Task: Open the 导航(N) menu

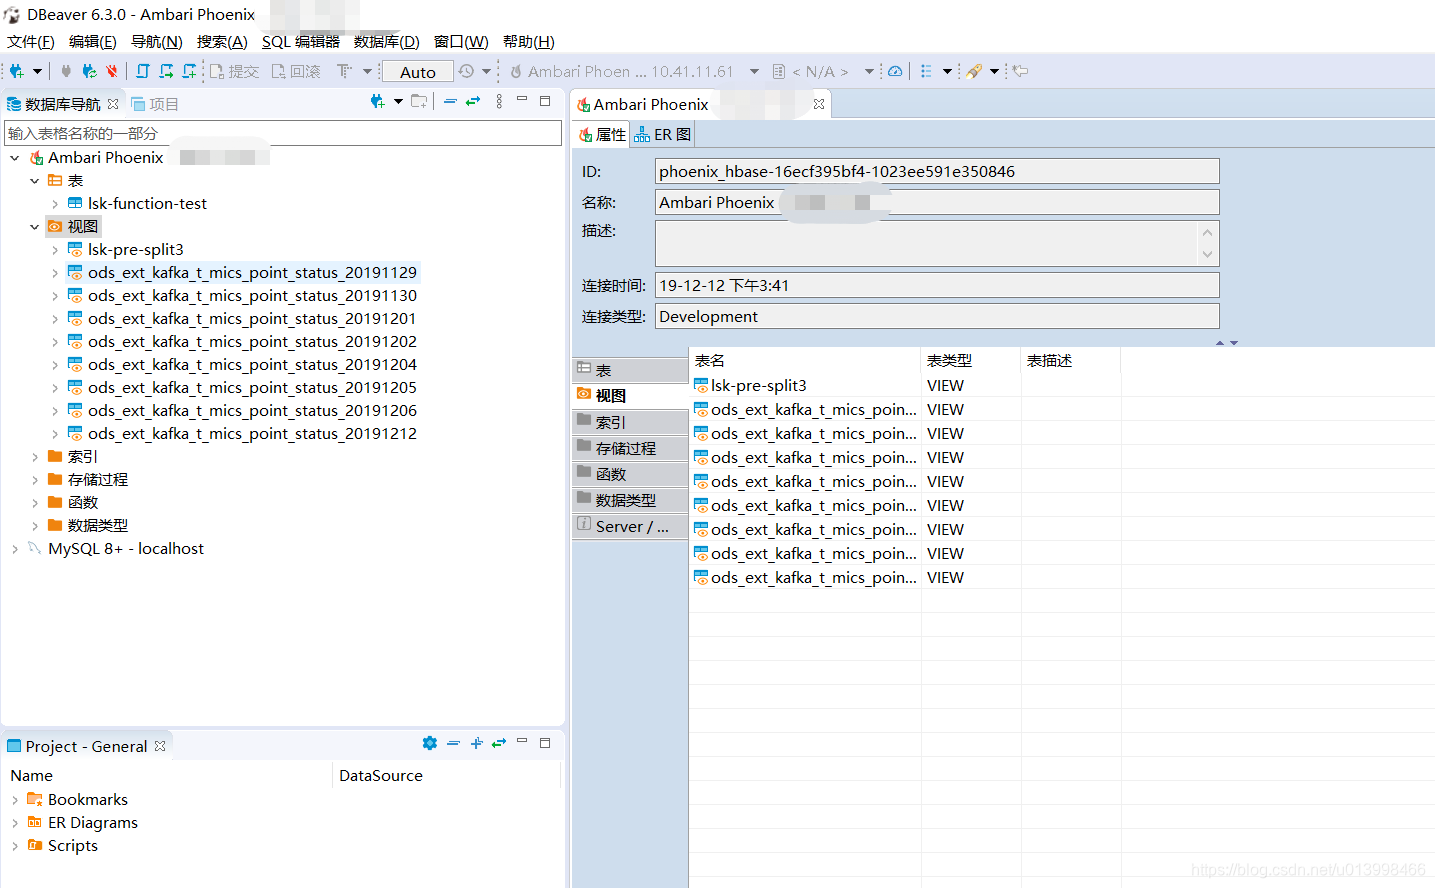Action: [x=157, y=41]
